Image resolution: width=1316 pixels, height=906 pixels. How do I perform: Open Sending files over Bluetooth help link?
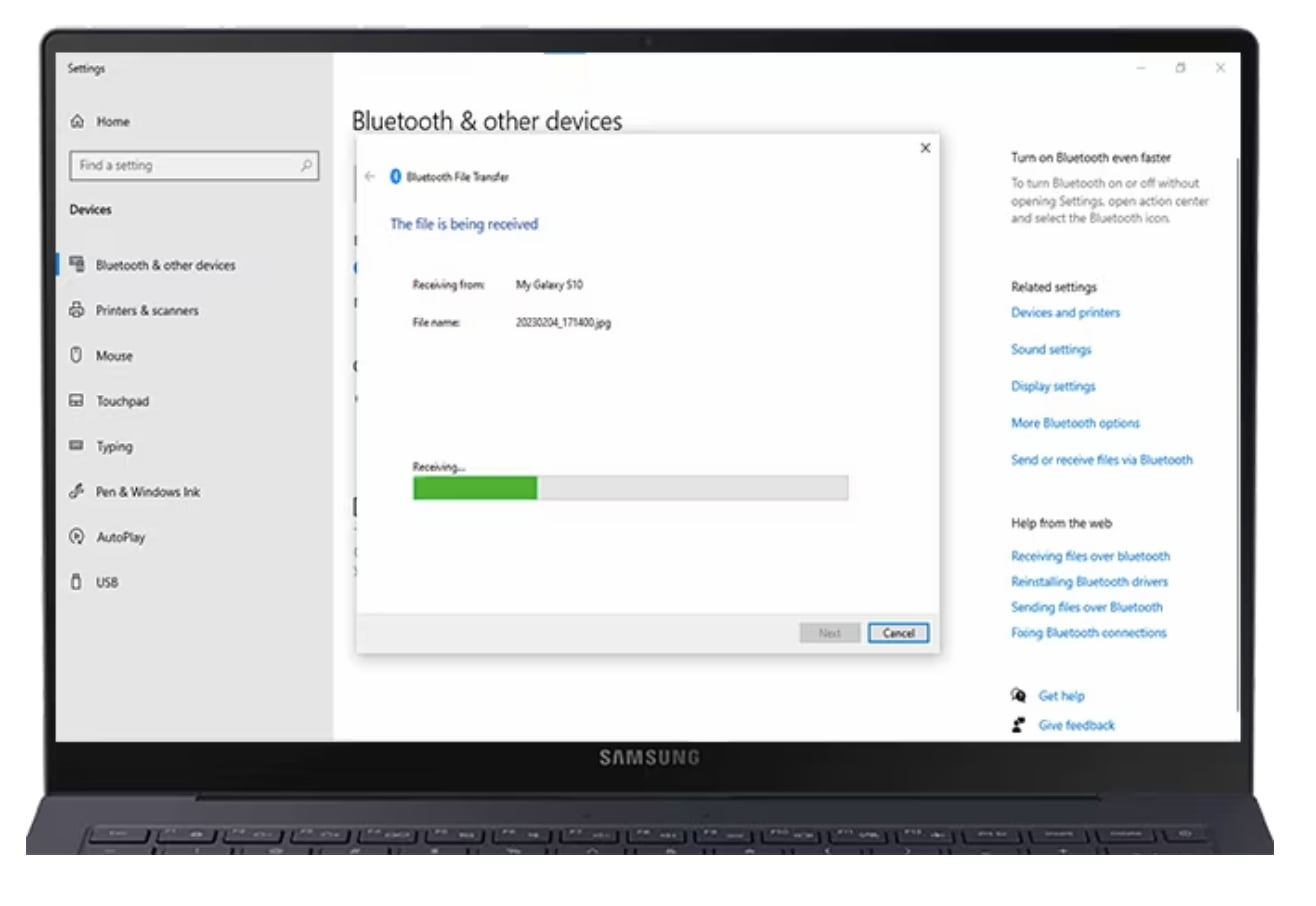coord(1087,608)
